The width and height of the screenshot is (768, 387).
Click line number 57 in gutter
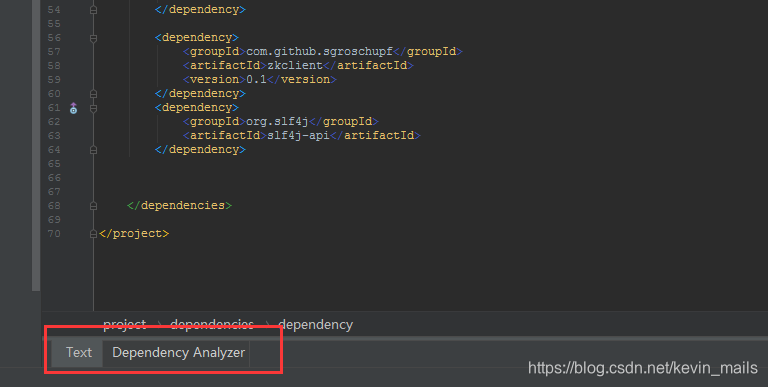pos(54,51)
